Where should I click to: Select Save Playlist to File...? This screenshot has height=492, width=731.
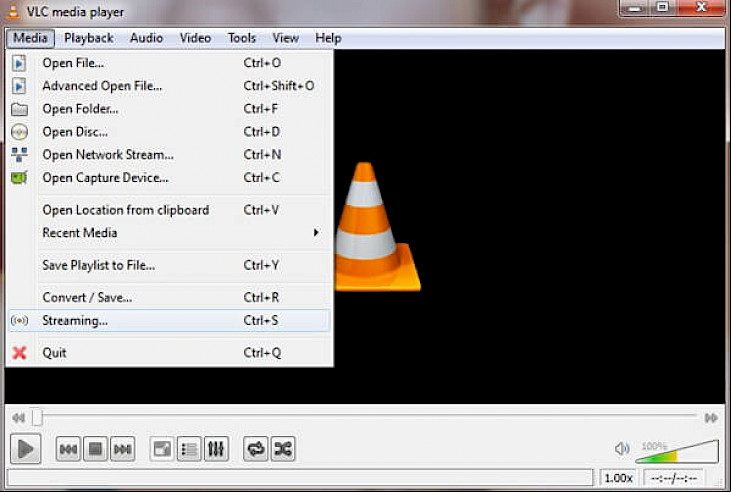[x=169, y=265]
